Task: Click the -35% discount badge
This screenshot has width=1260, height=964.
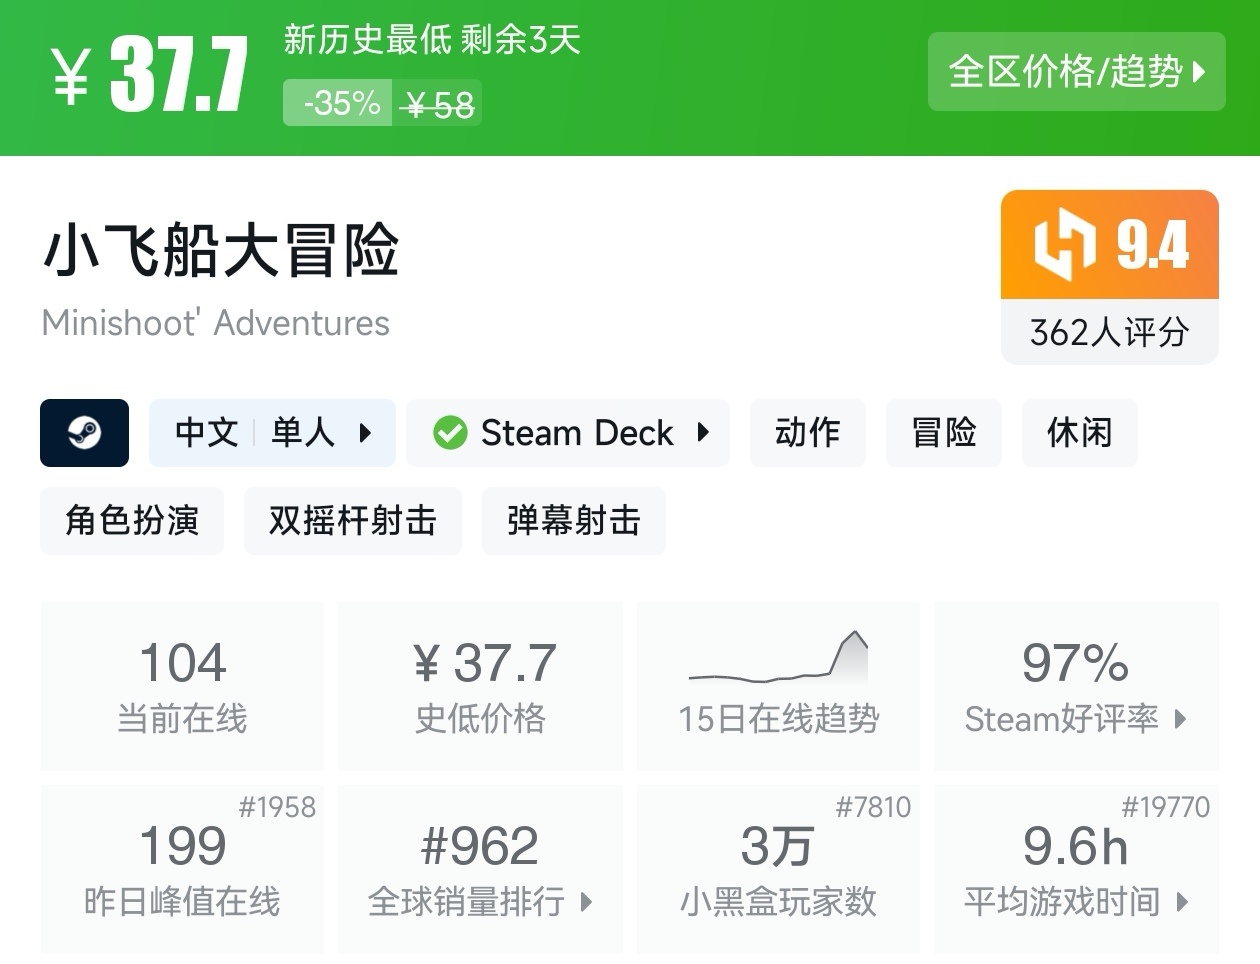Action: click(x=341, y=103)
